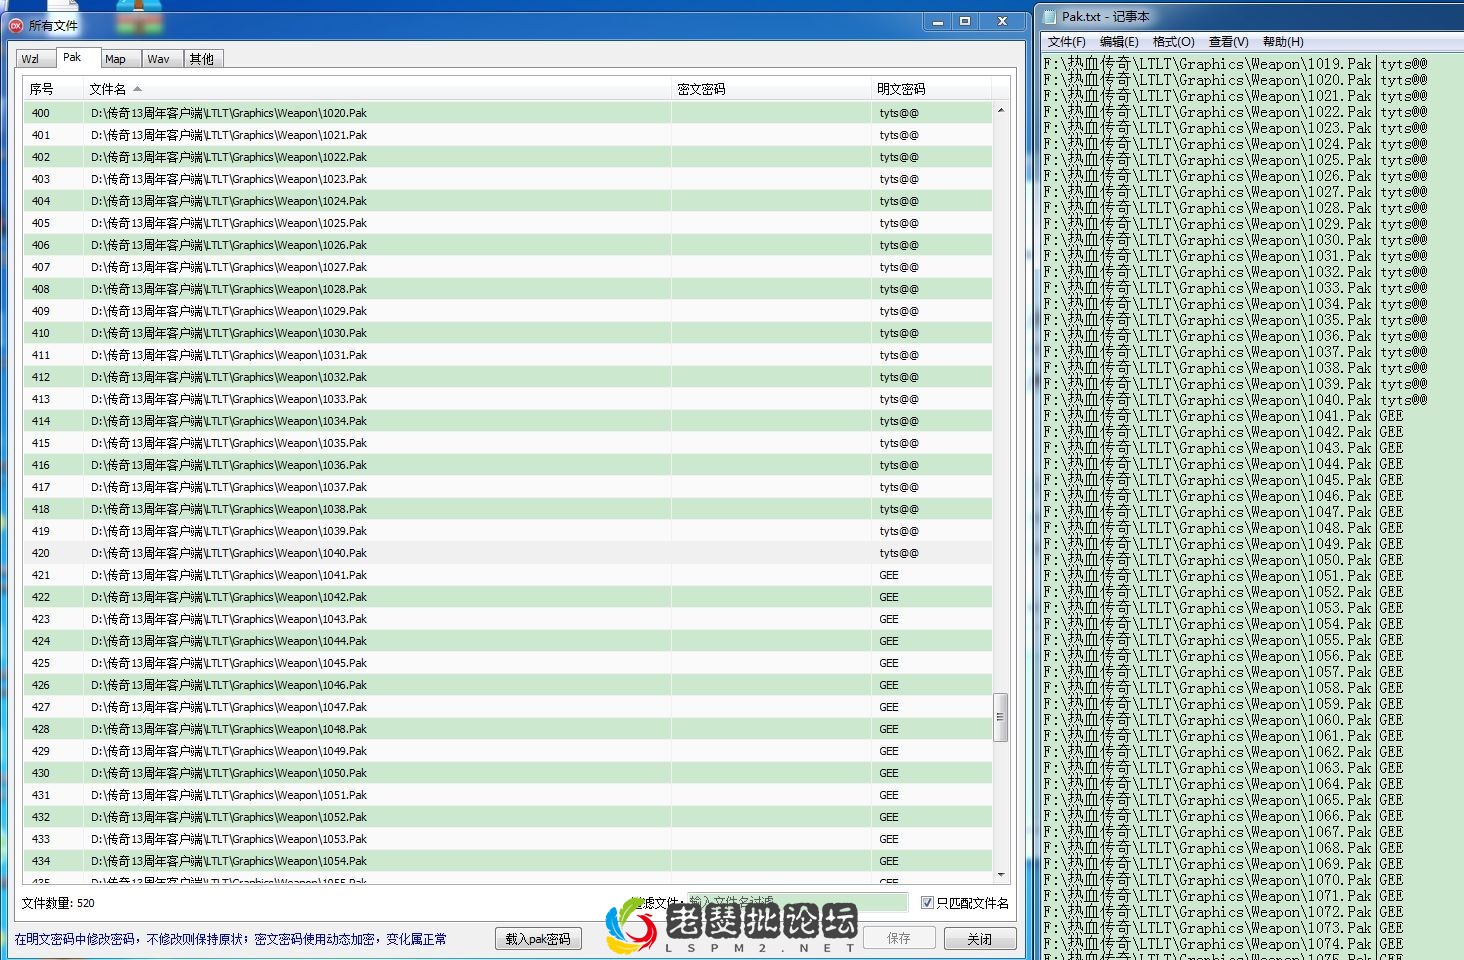Click Notepad line Weapon\1019.Pak
This screenshot has width=1464, height=960.
click(1235, 64)
